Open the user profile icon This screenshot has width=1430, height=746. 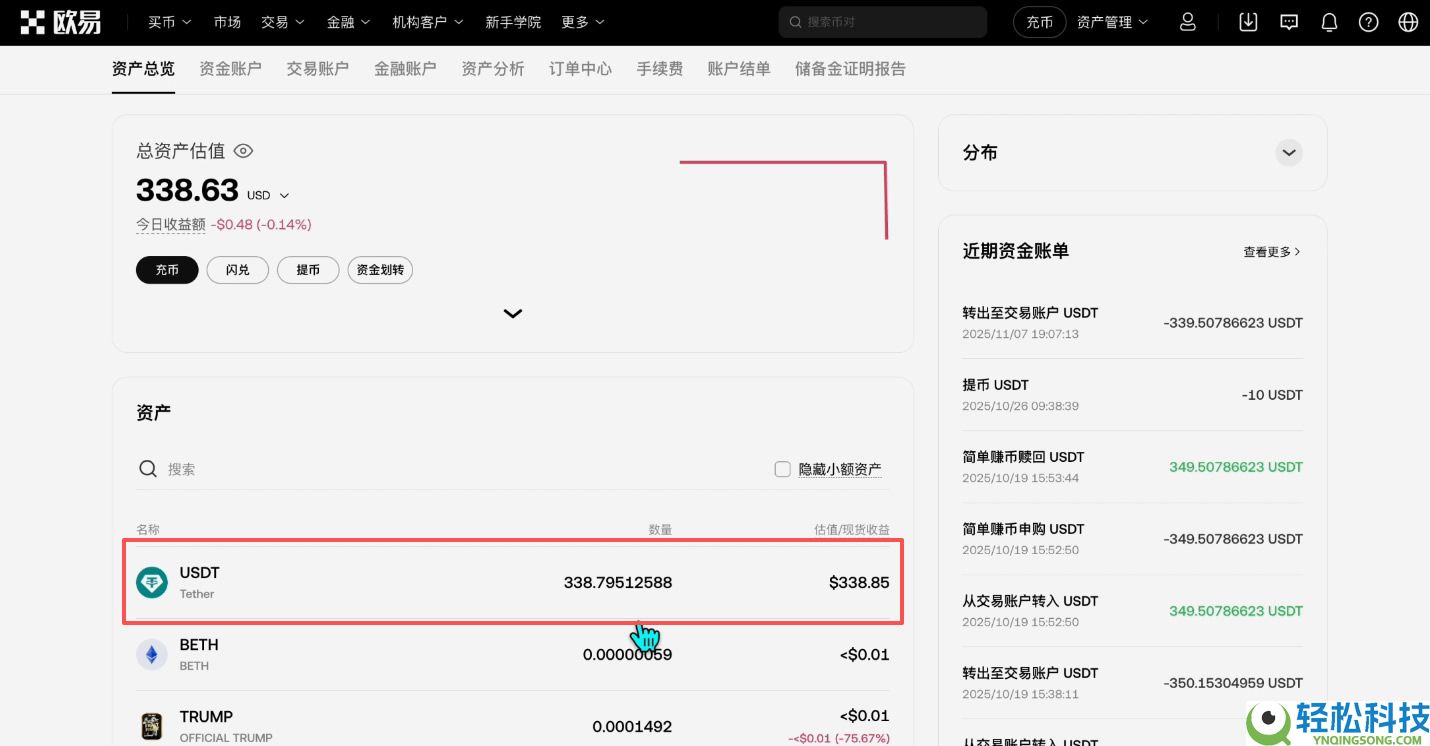tap(1187, 21)
